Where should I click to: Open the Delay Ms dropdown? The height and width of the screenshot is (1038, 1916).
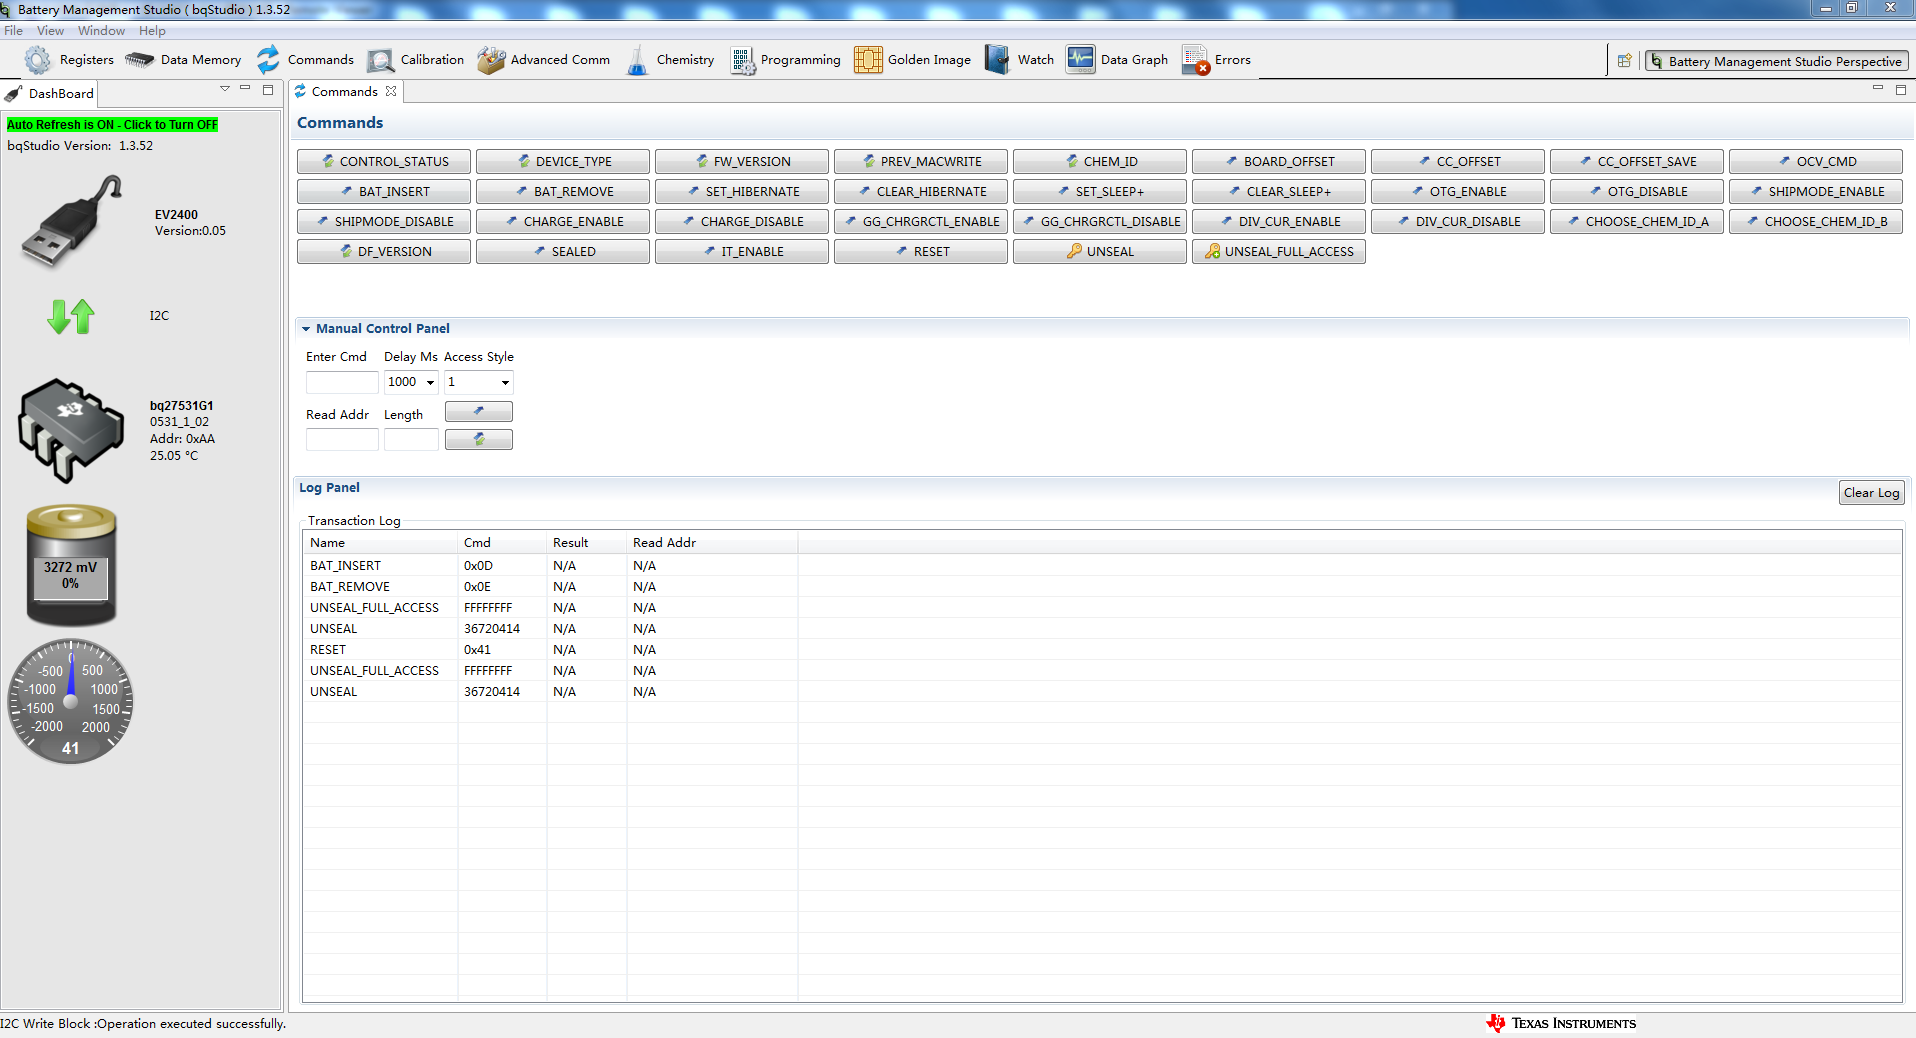click(x=430, y=382)
